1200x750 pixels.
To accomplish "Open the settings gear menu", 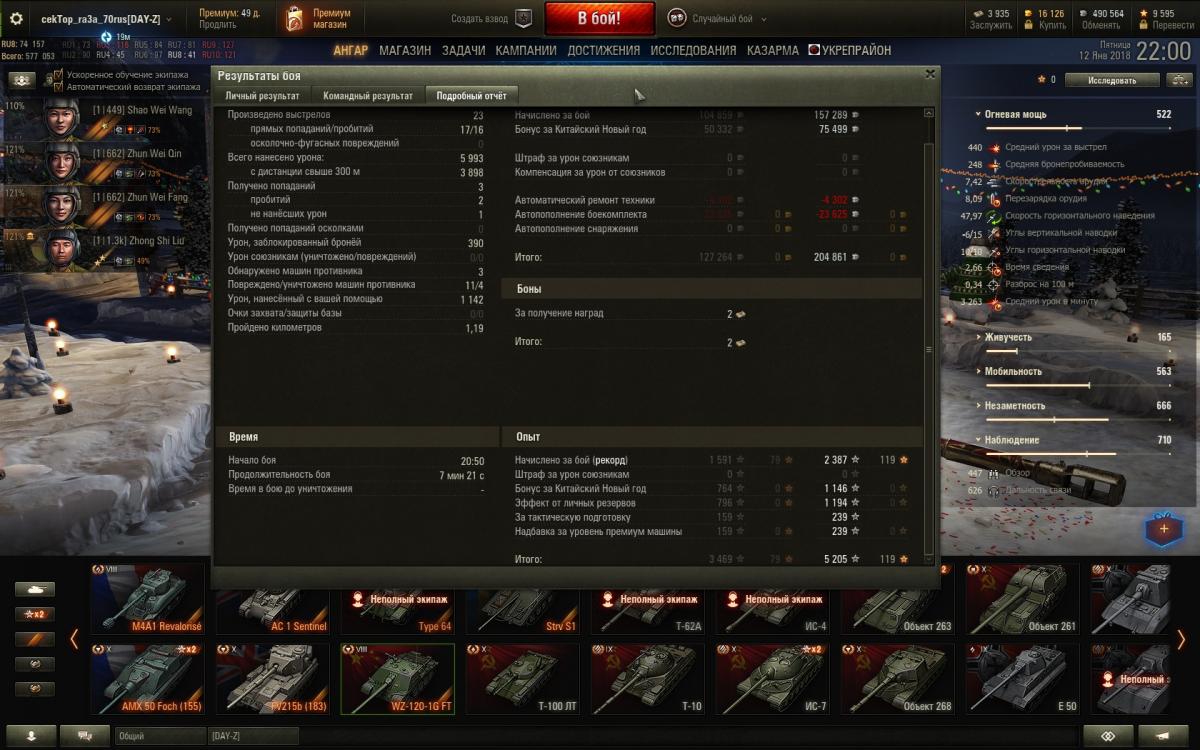I will [16, 19].
